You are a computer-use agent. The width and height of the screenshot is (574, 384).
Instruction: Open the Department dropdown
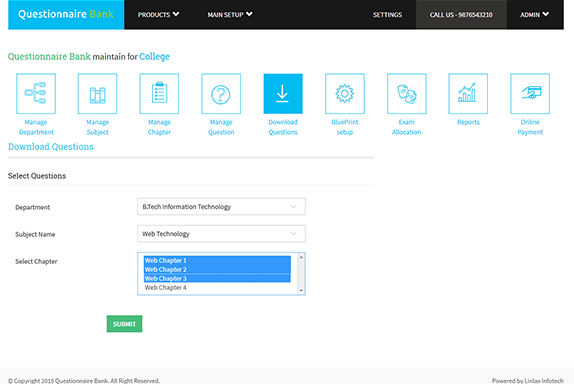click(221, 206)
